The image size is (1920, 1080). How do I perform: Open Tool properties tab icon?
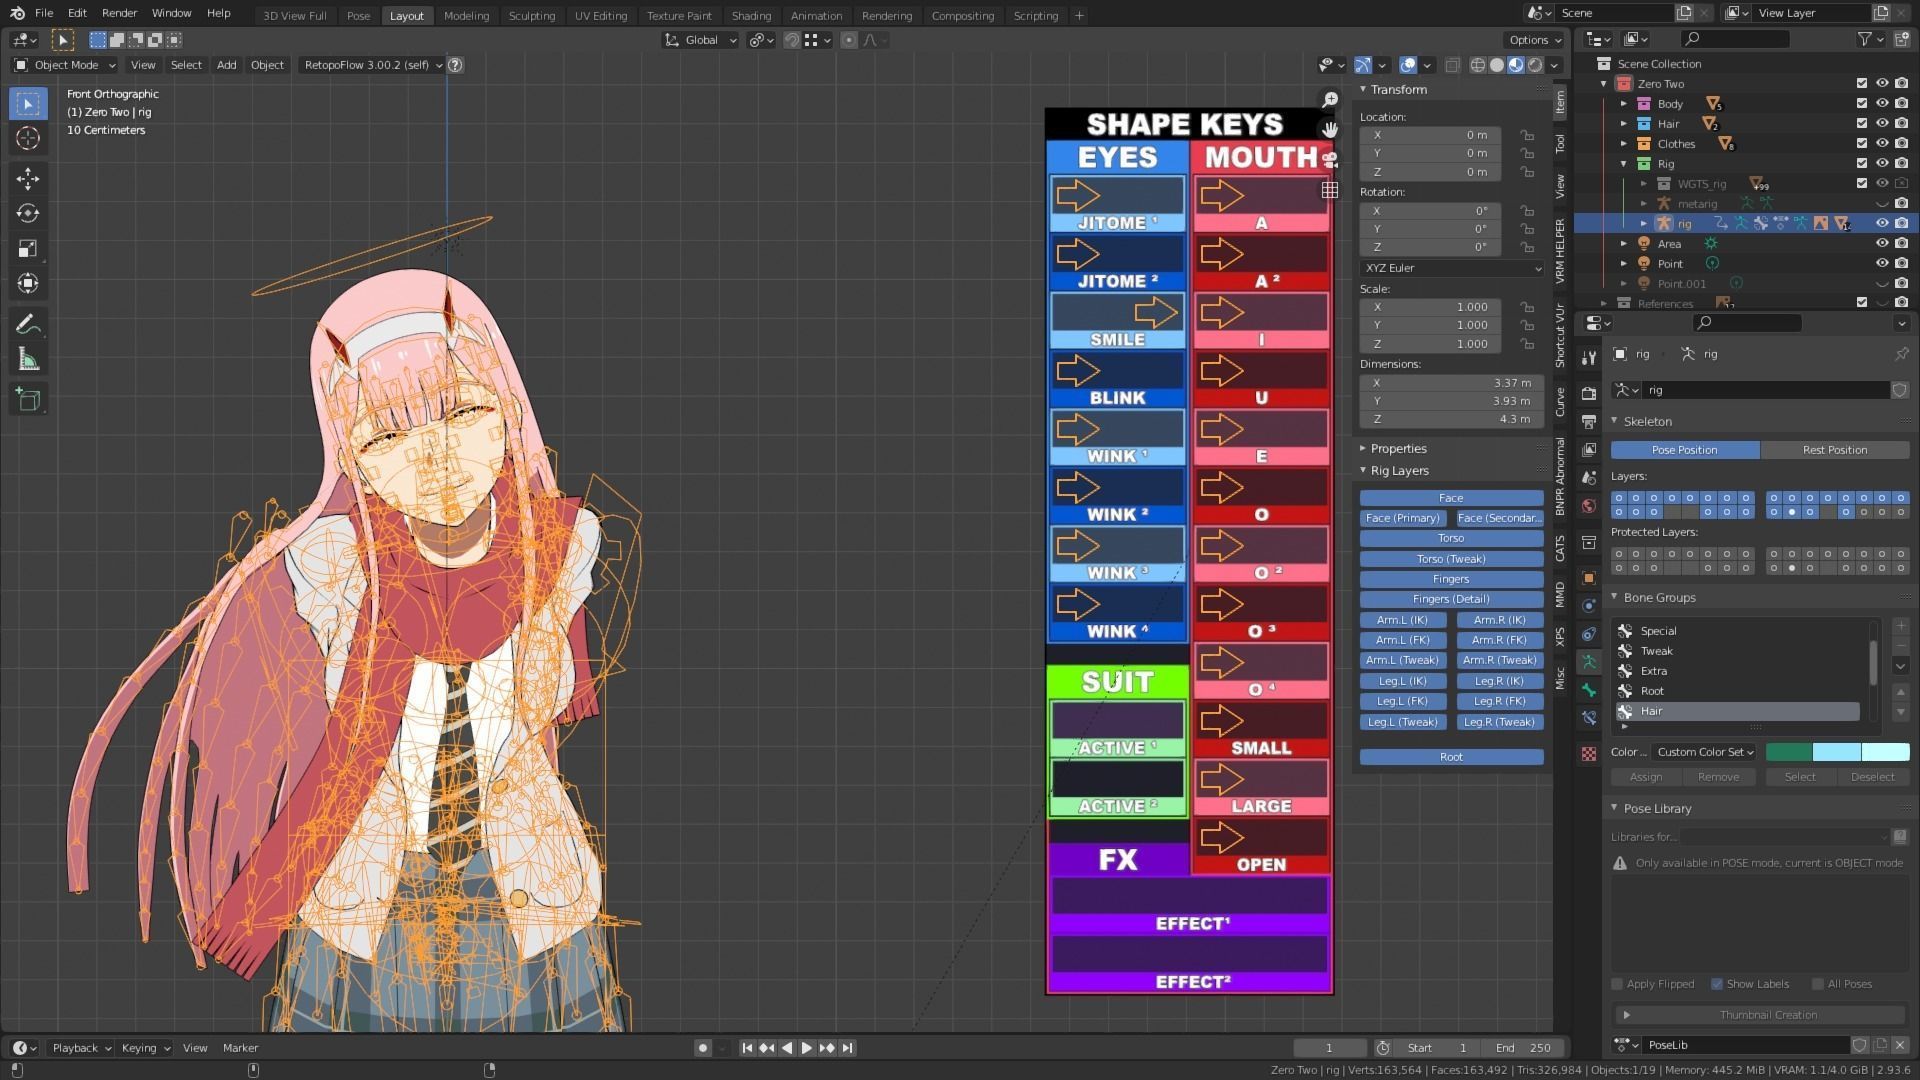point(1589,358)
